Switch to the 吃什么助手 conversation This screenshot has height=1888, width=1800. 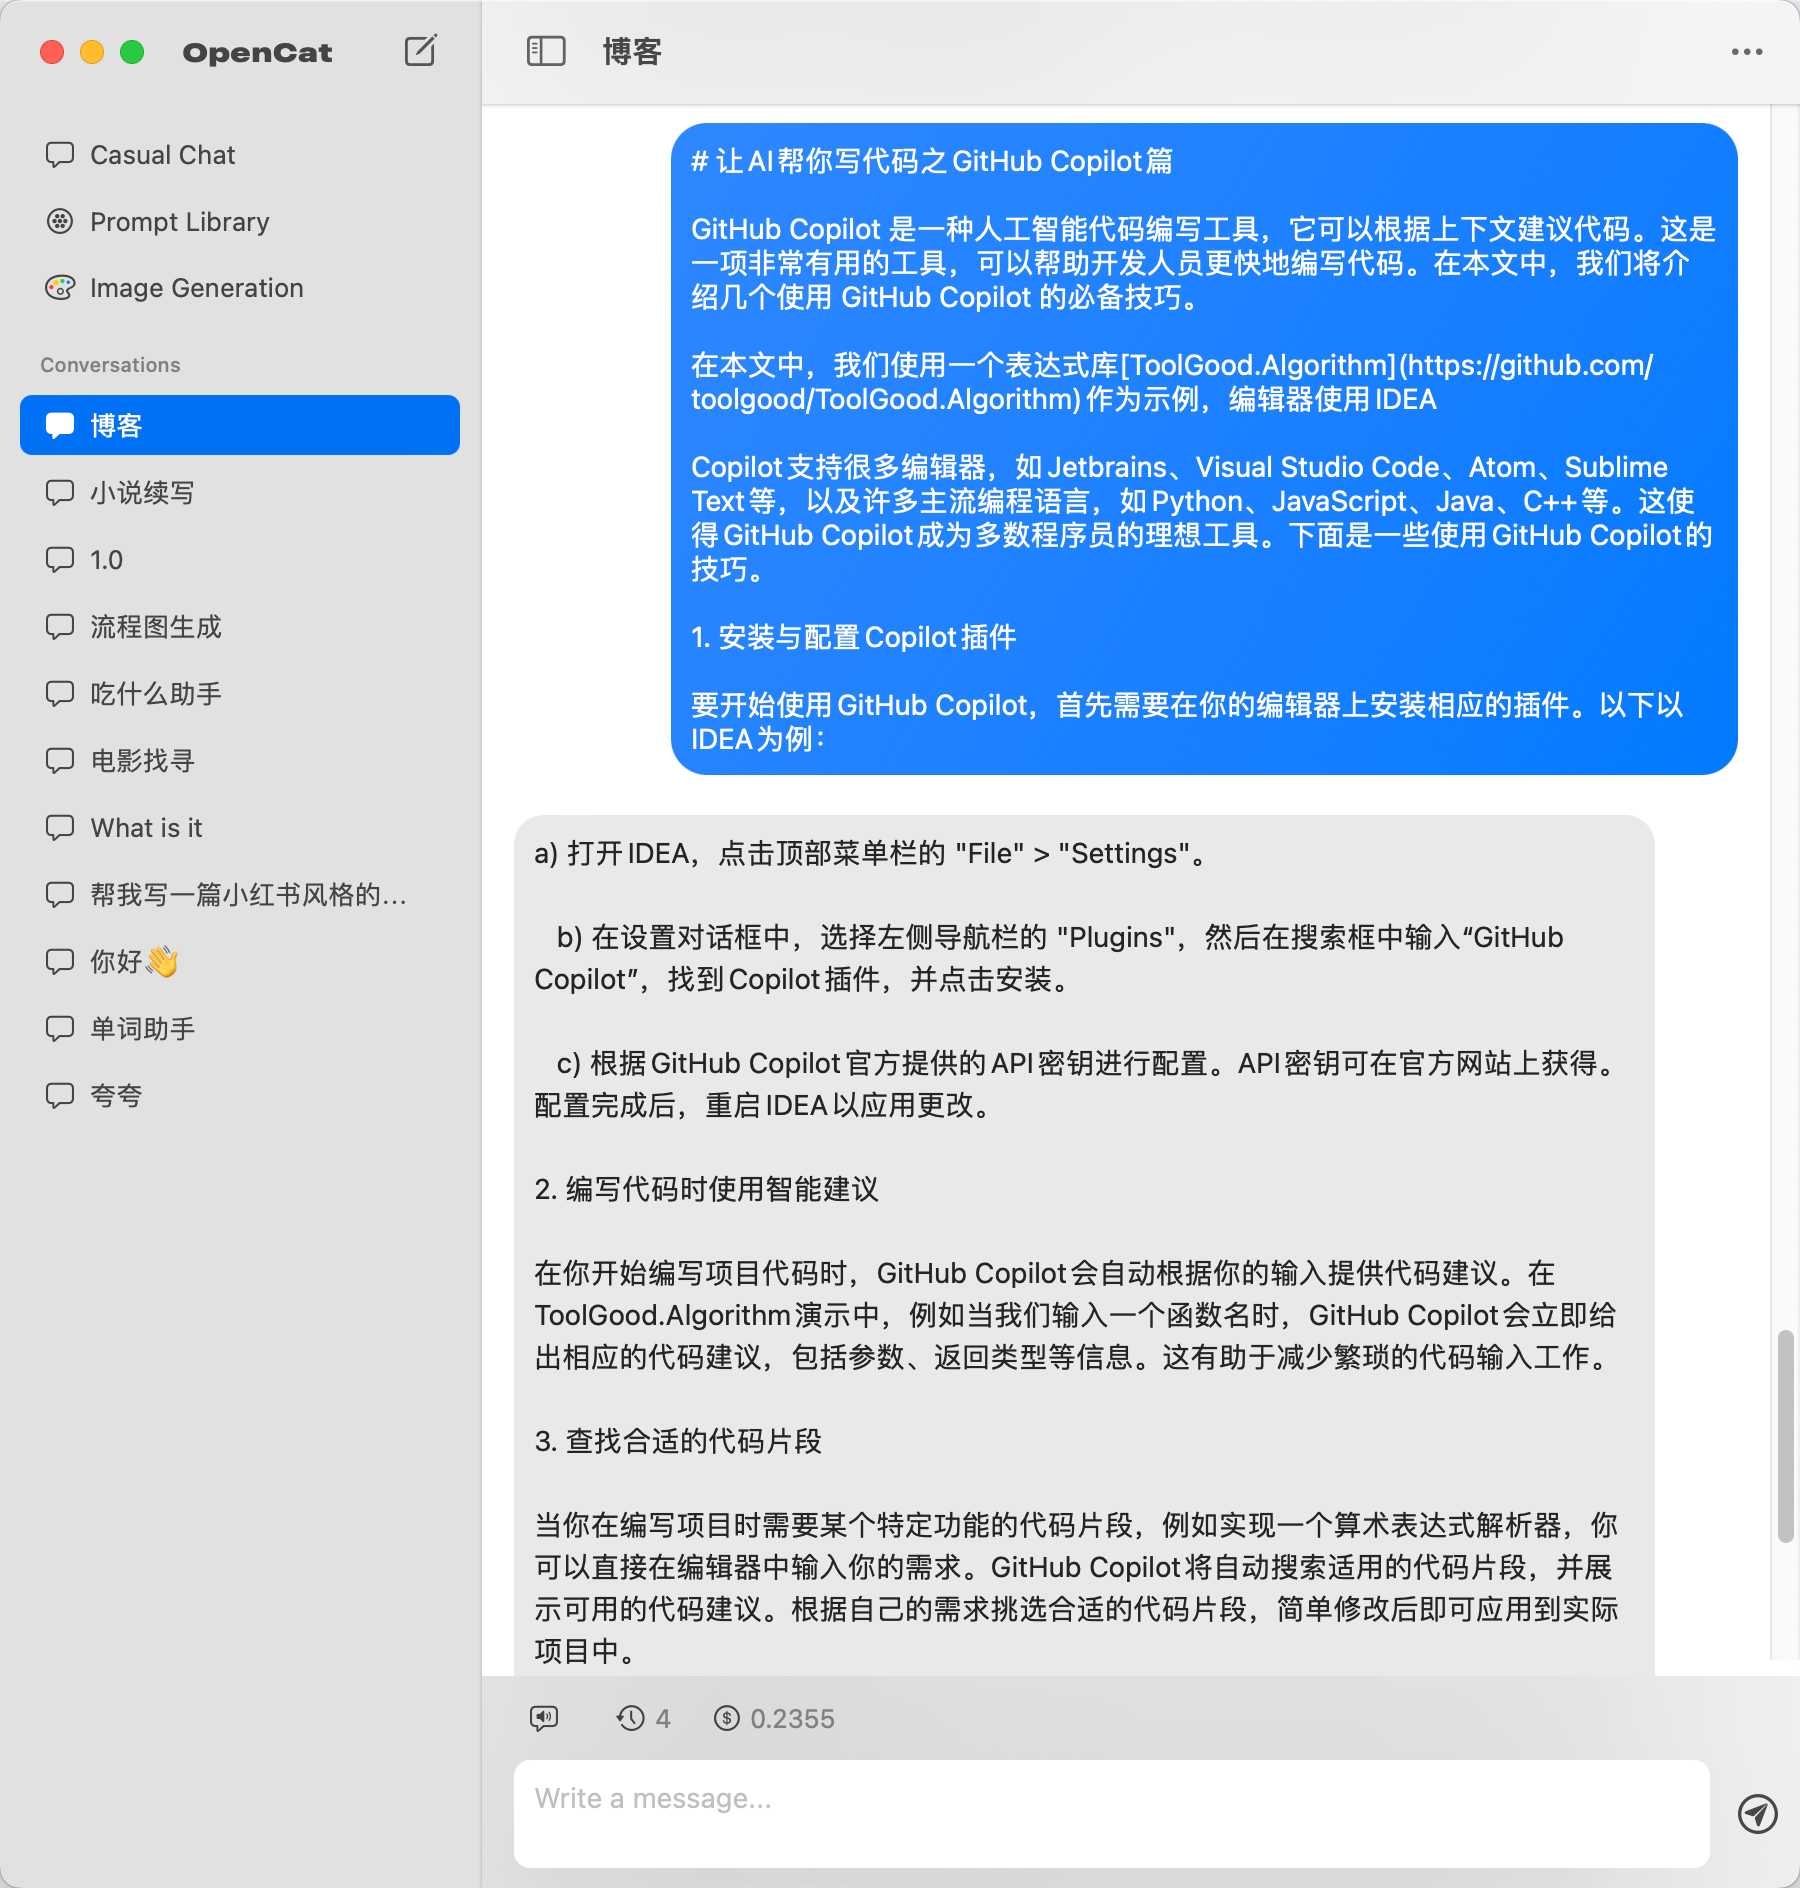(240, 693)
